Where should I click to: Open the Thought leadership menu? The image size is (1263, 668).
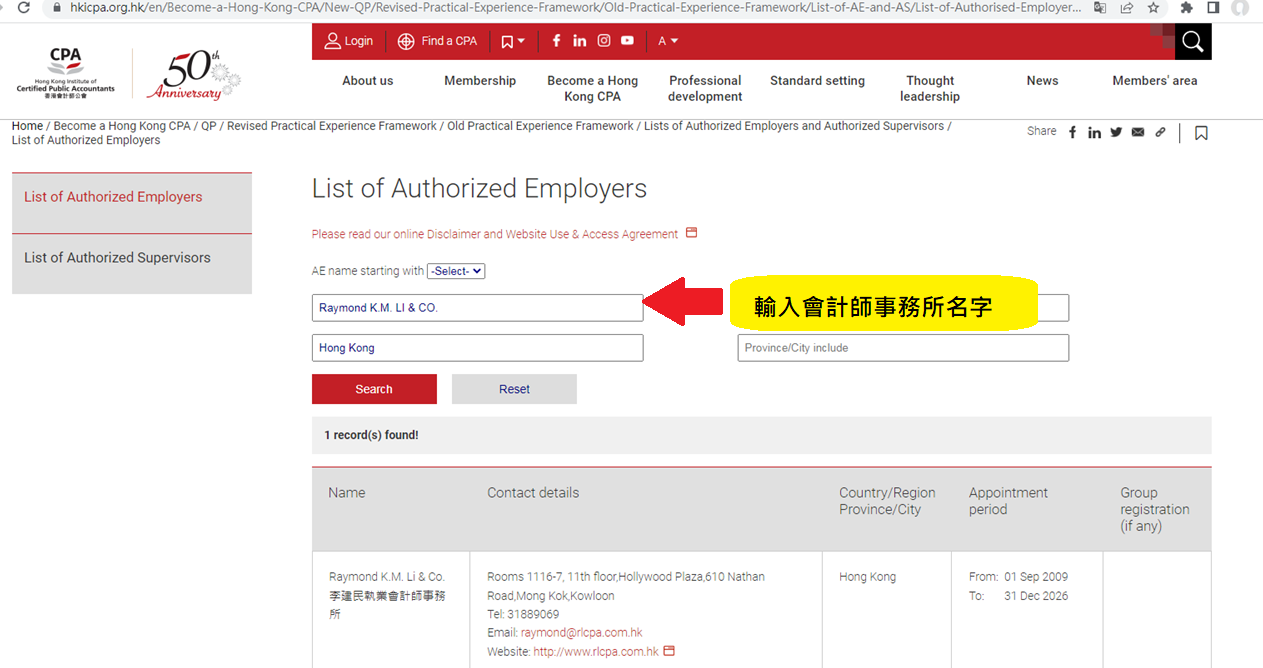930,89
